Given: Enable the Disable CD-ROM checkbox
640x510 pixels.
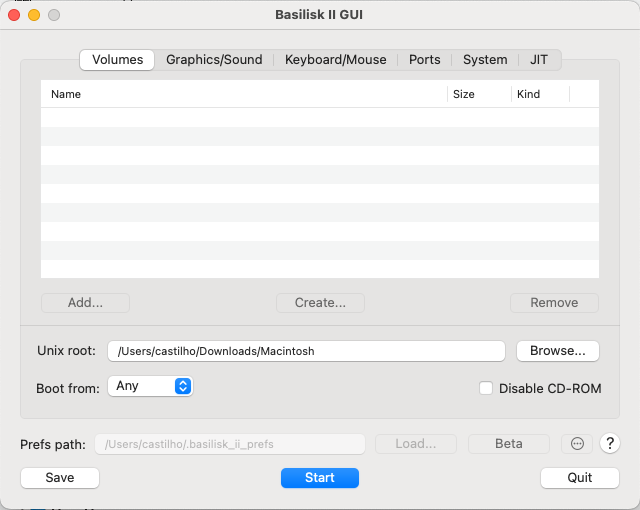Looking at the screenshot, I should [x=486, y=388].
